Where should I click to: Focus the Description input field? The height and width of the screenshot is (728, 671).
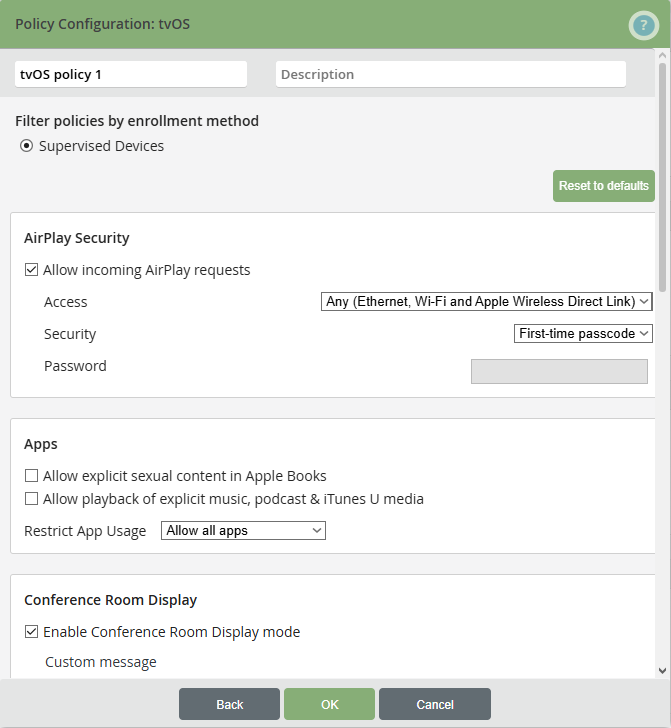[x=450, y=74]
